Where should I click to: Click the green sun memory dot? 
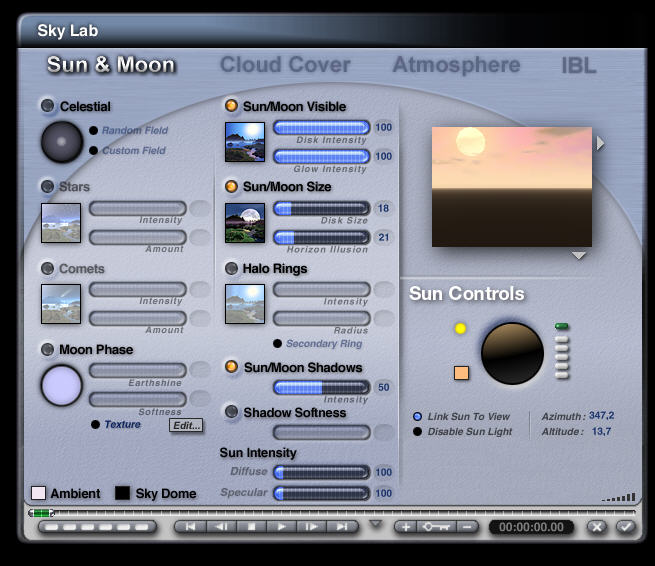tap(561, 326)
